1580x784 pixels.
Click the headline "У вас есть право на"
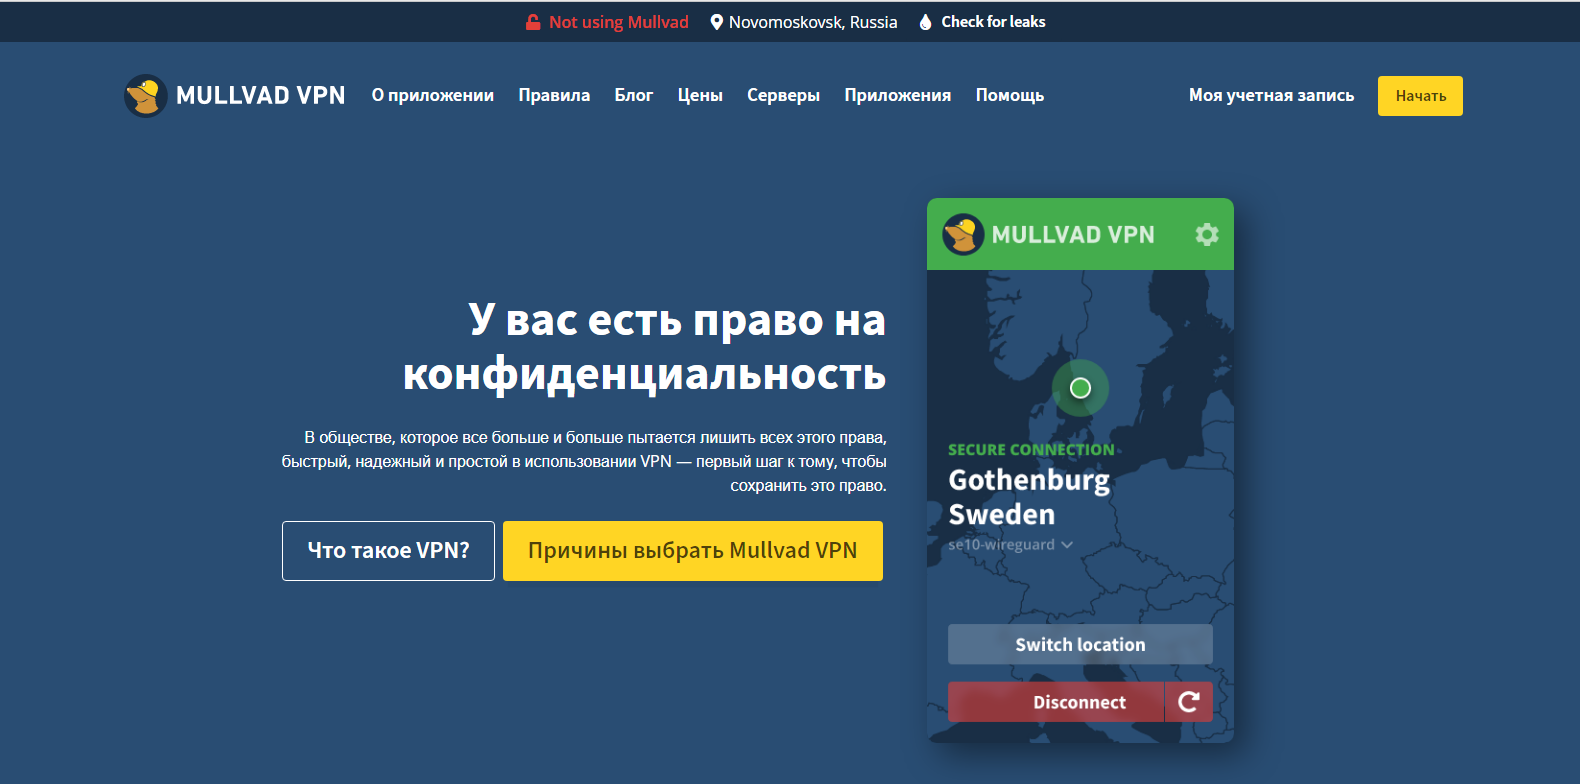coord(677,320)
